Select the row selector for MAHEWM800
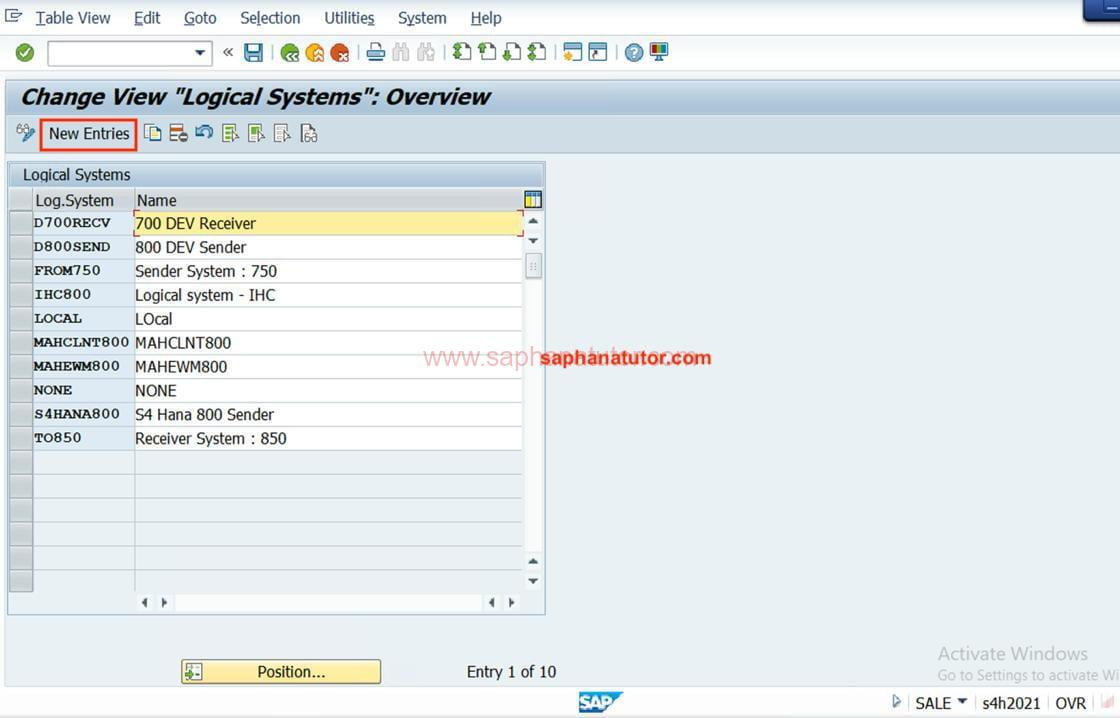1120x718 pixels. 21,367
